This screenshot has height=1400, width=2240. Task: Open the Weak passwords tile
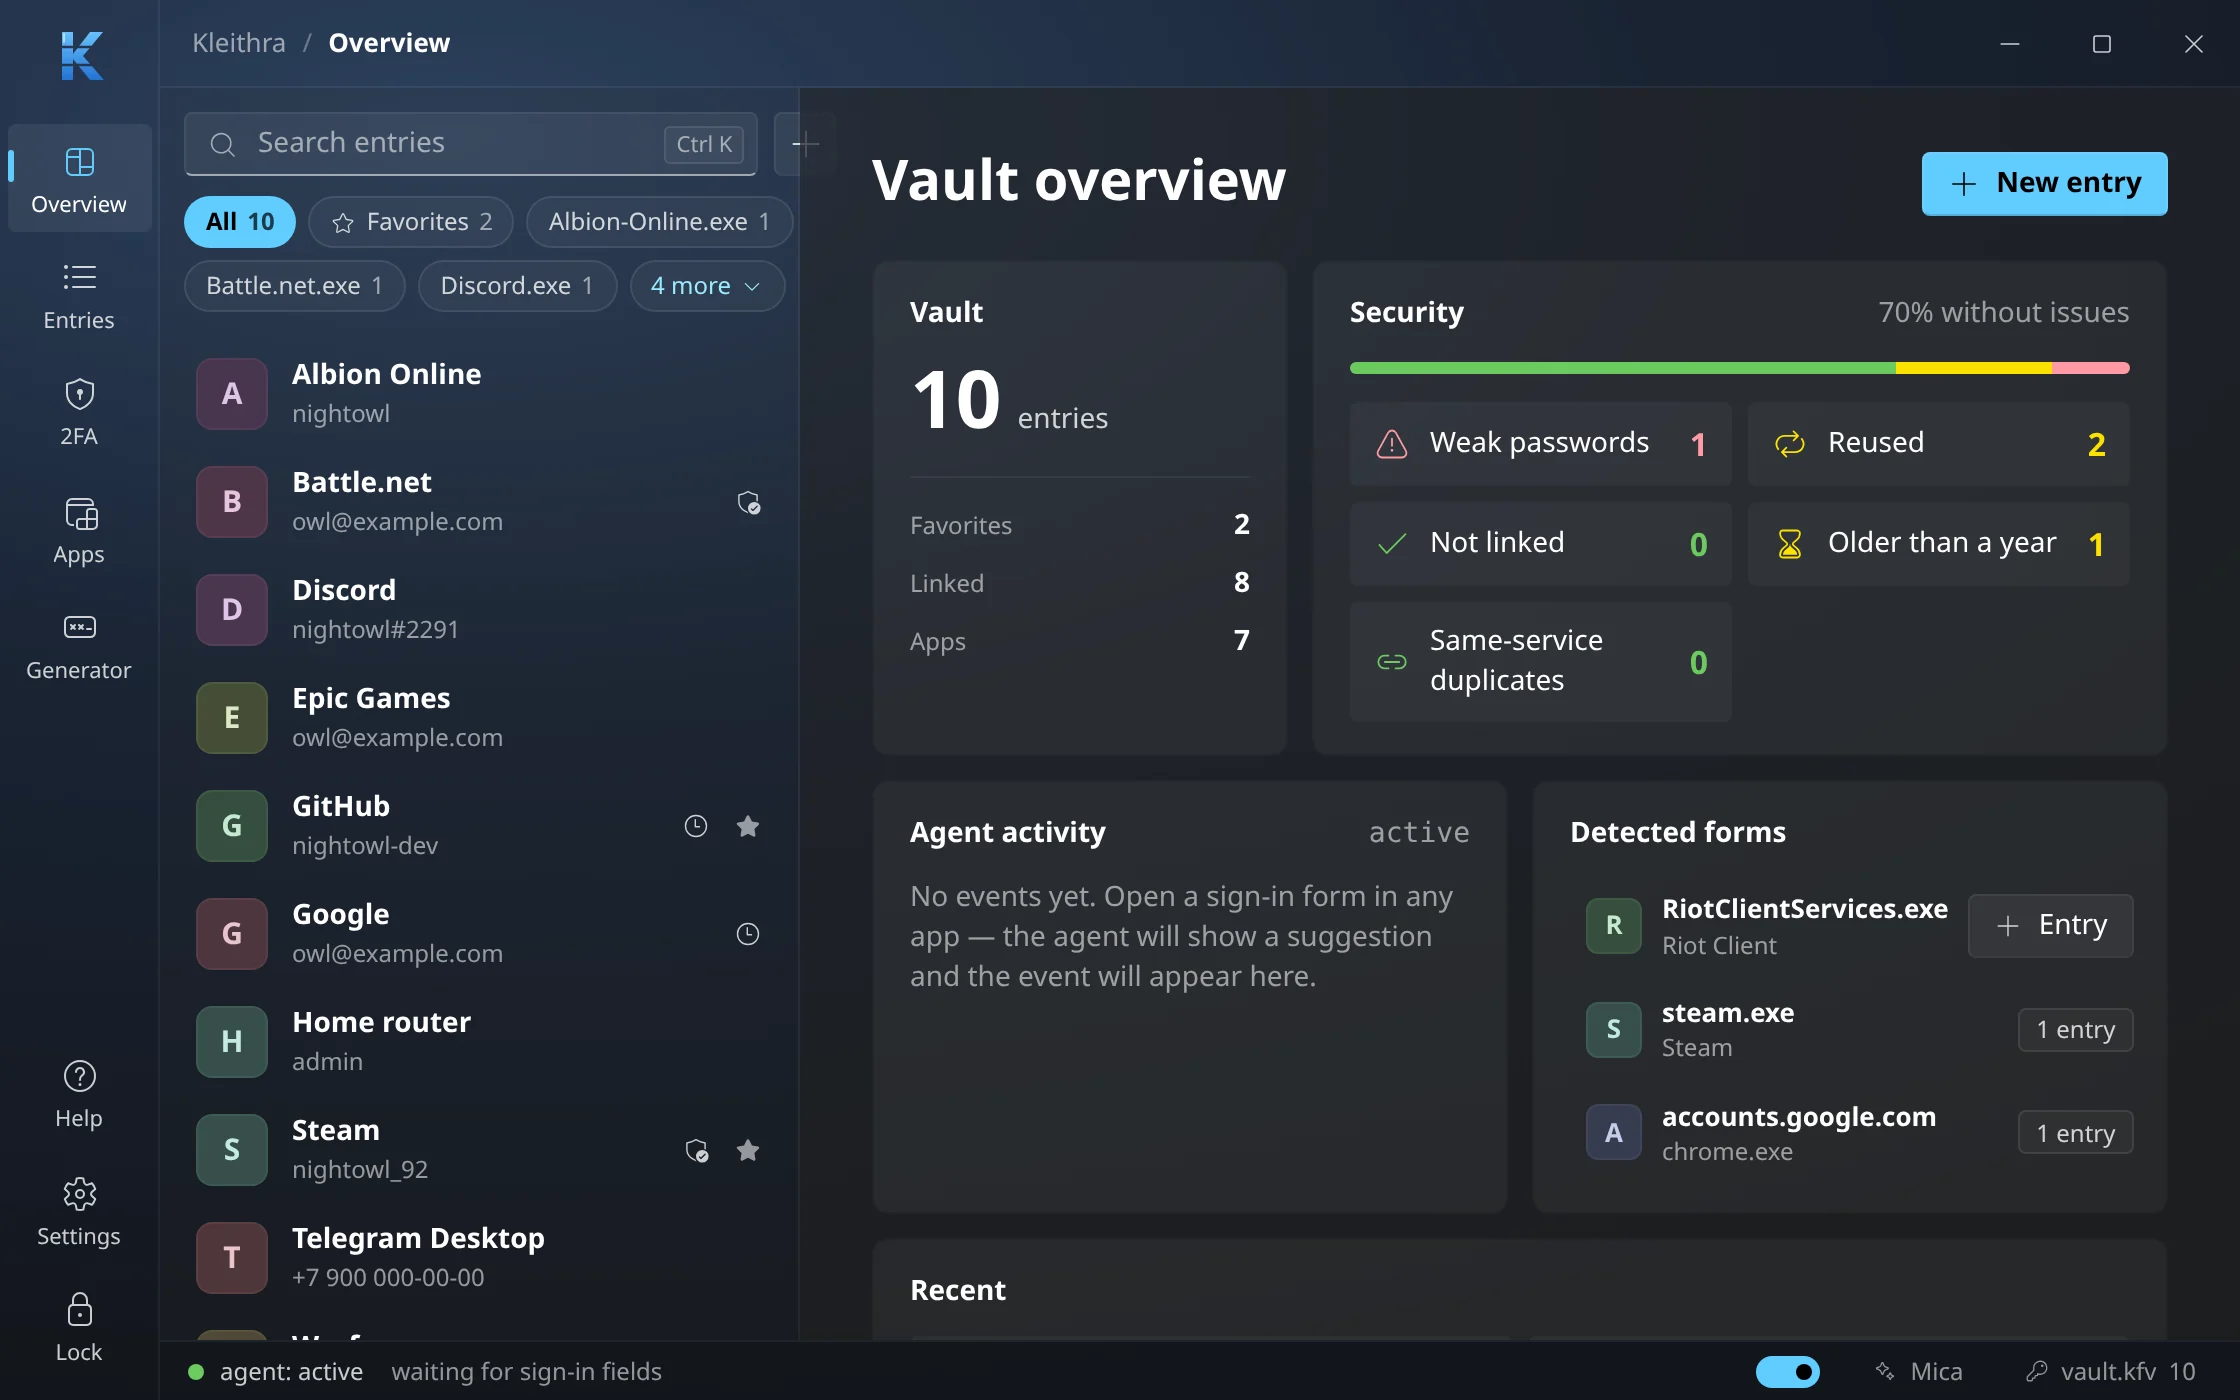pyautogui.click(x=1540, y=444)
